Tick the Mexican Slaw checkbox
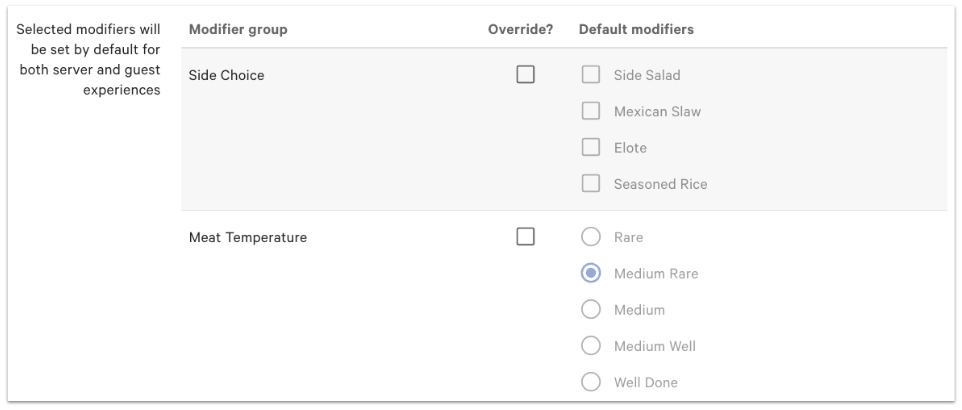962x410 pixels. (591, 111)
